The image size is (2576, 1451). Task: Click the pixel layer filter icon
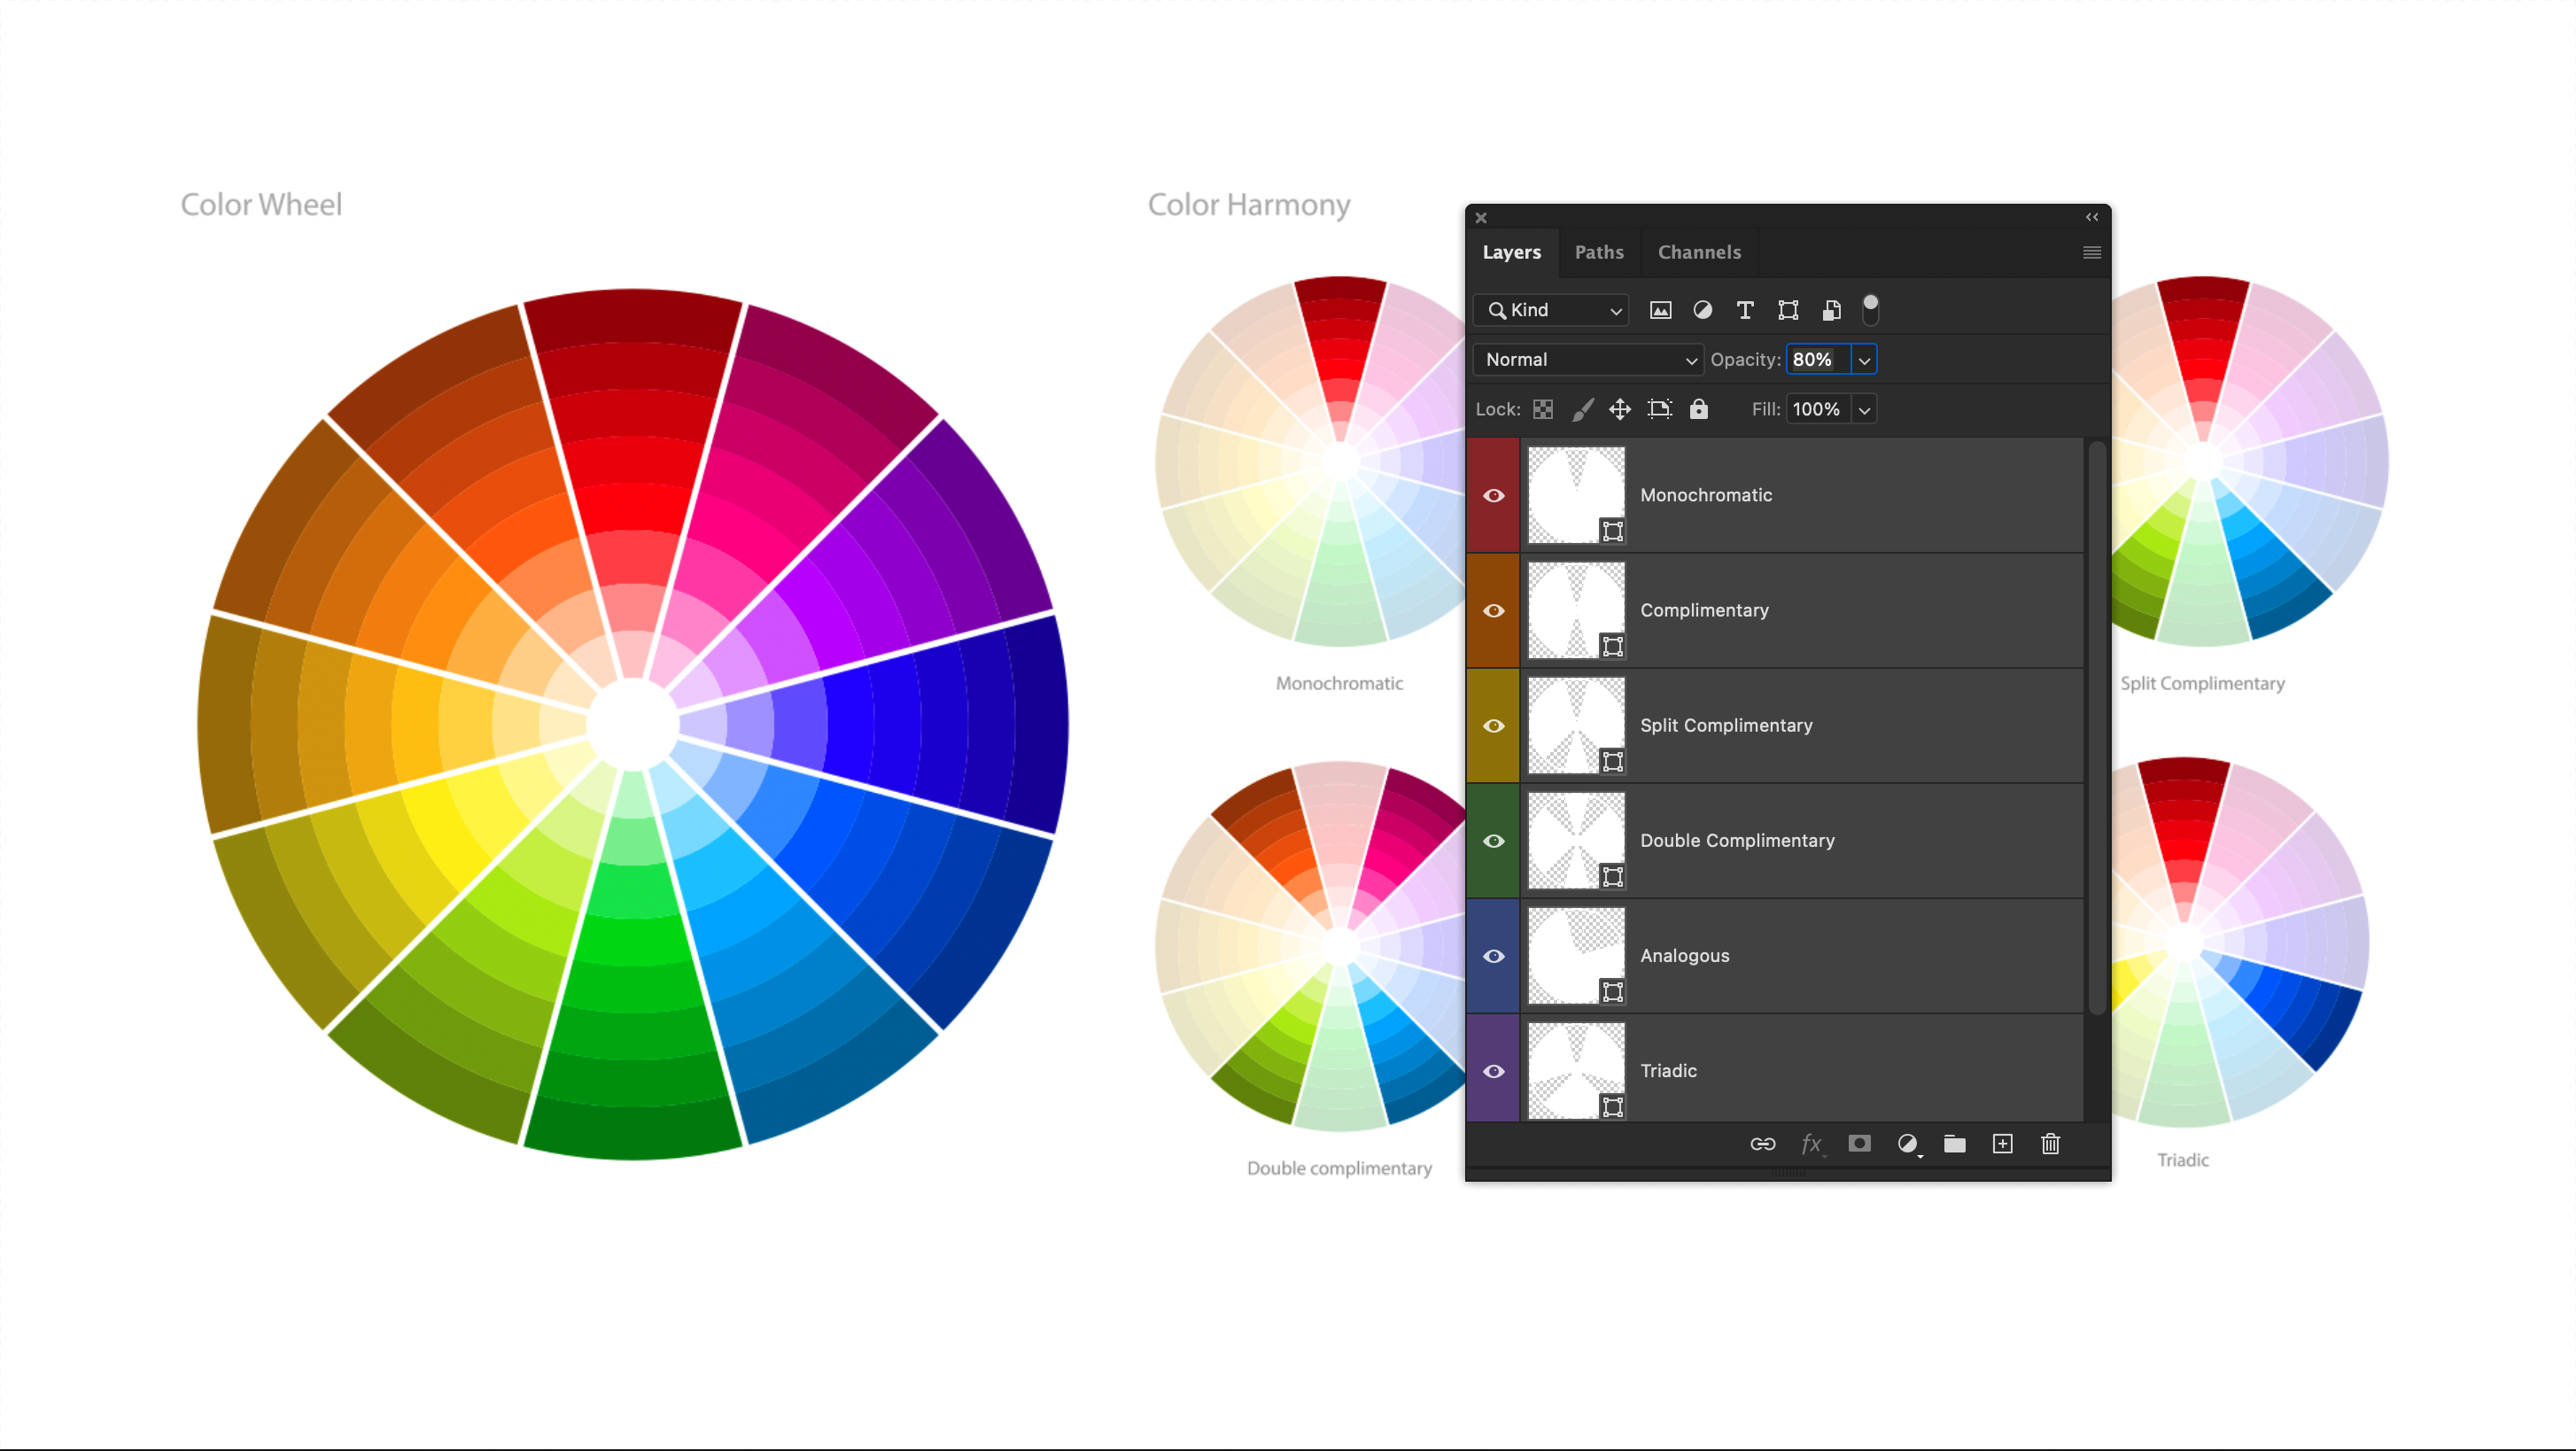pyautogui.click(x=1660, y=310)
